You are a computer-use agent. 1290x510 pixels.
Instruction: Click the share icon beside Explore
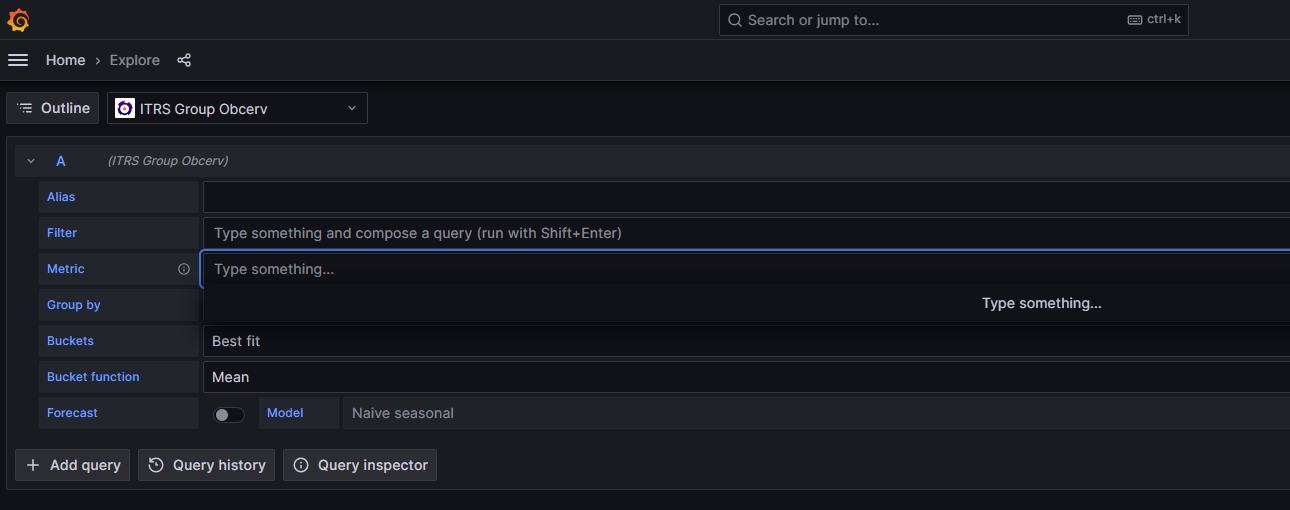[x=184, y=60]
